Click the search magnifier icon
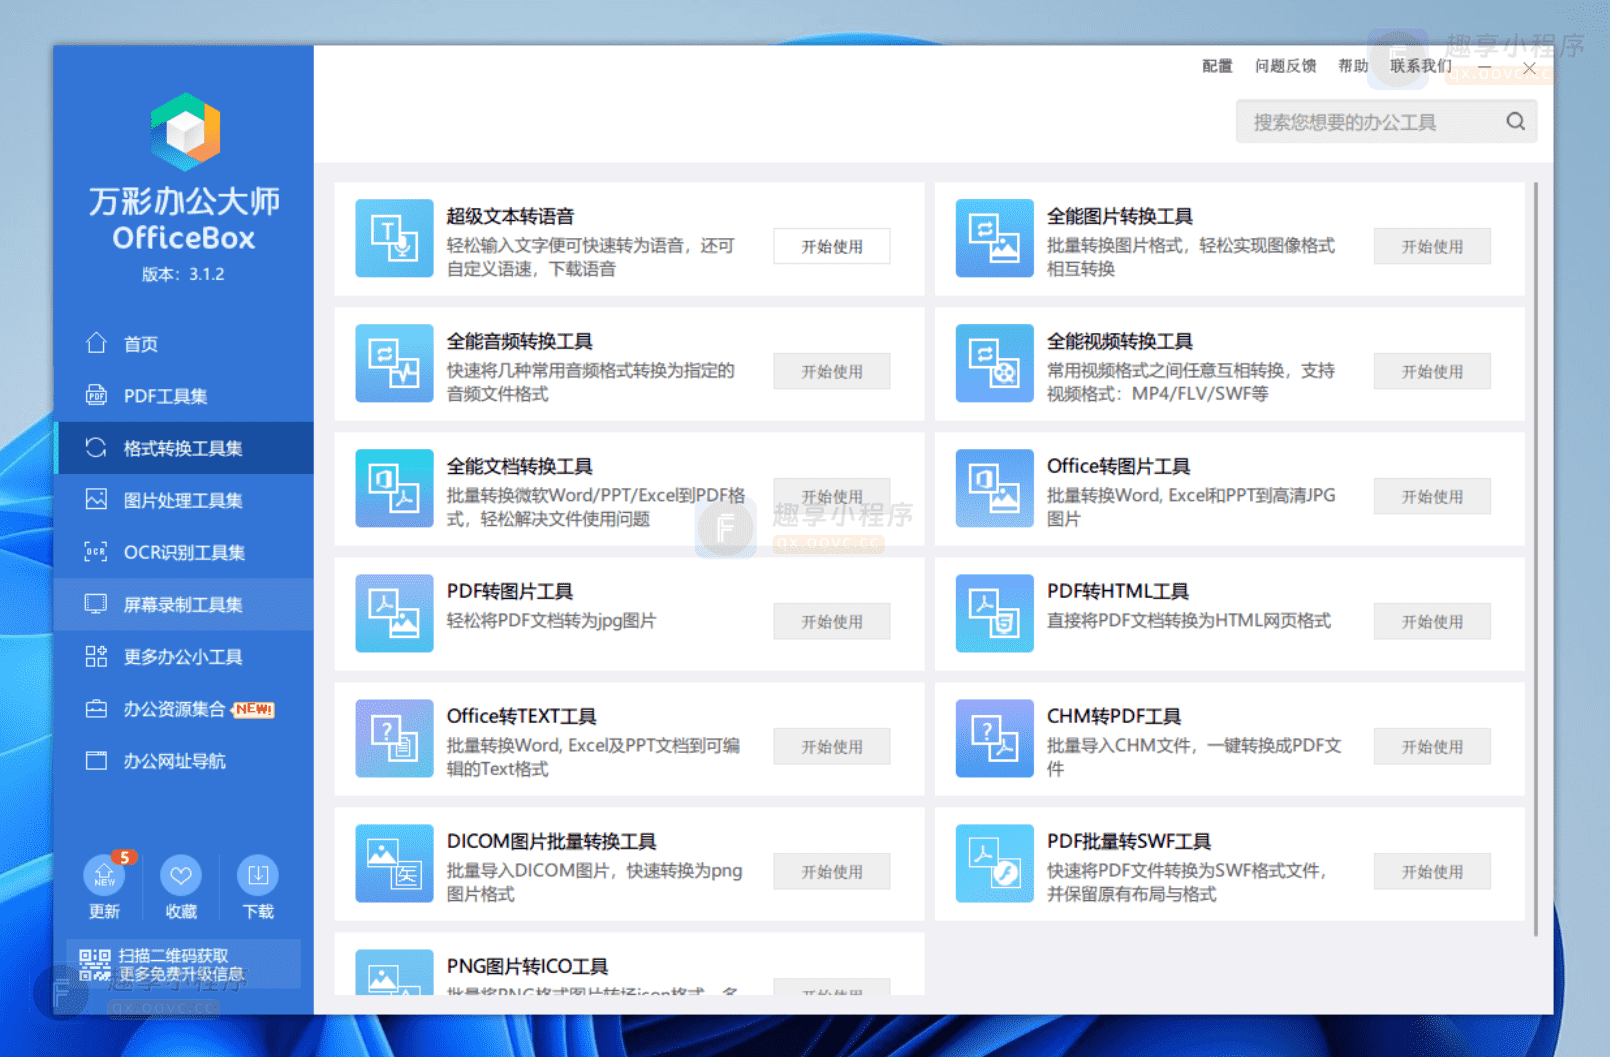 tap(1515, 121)
